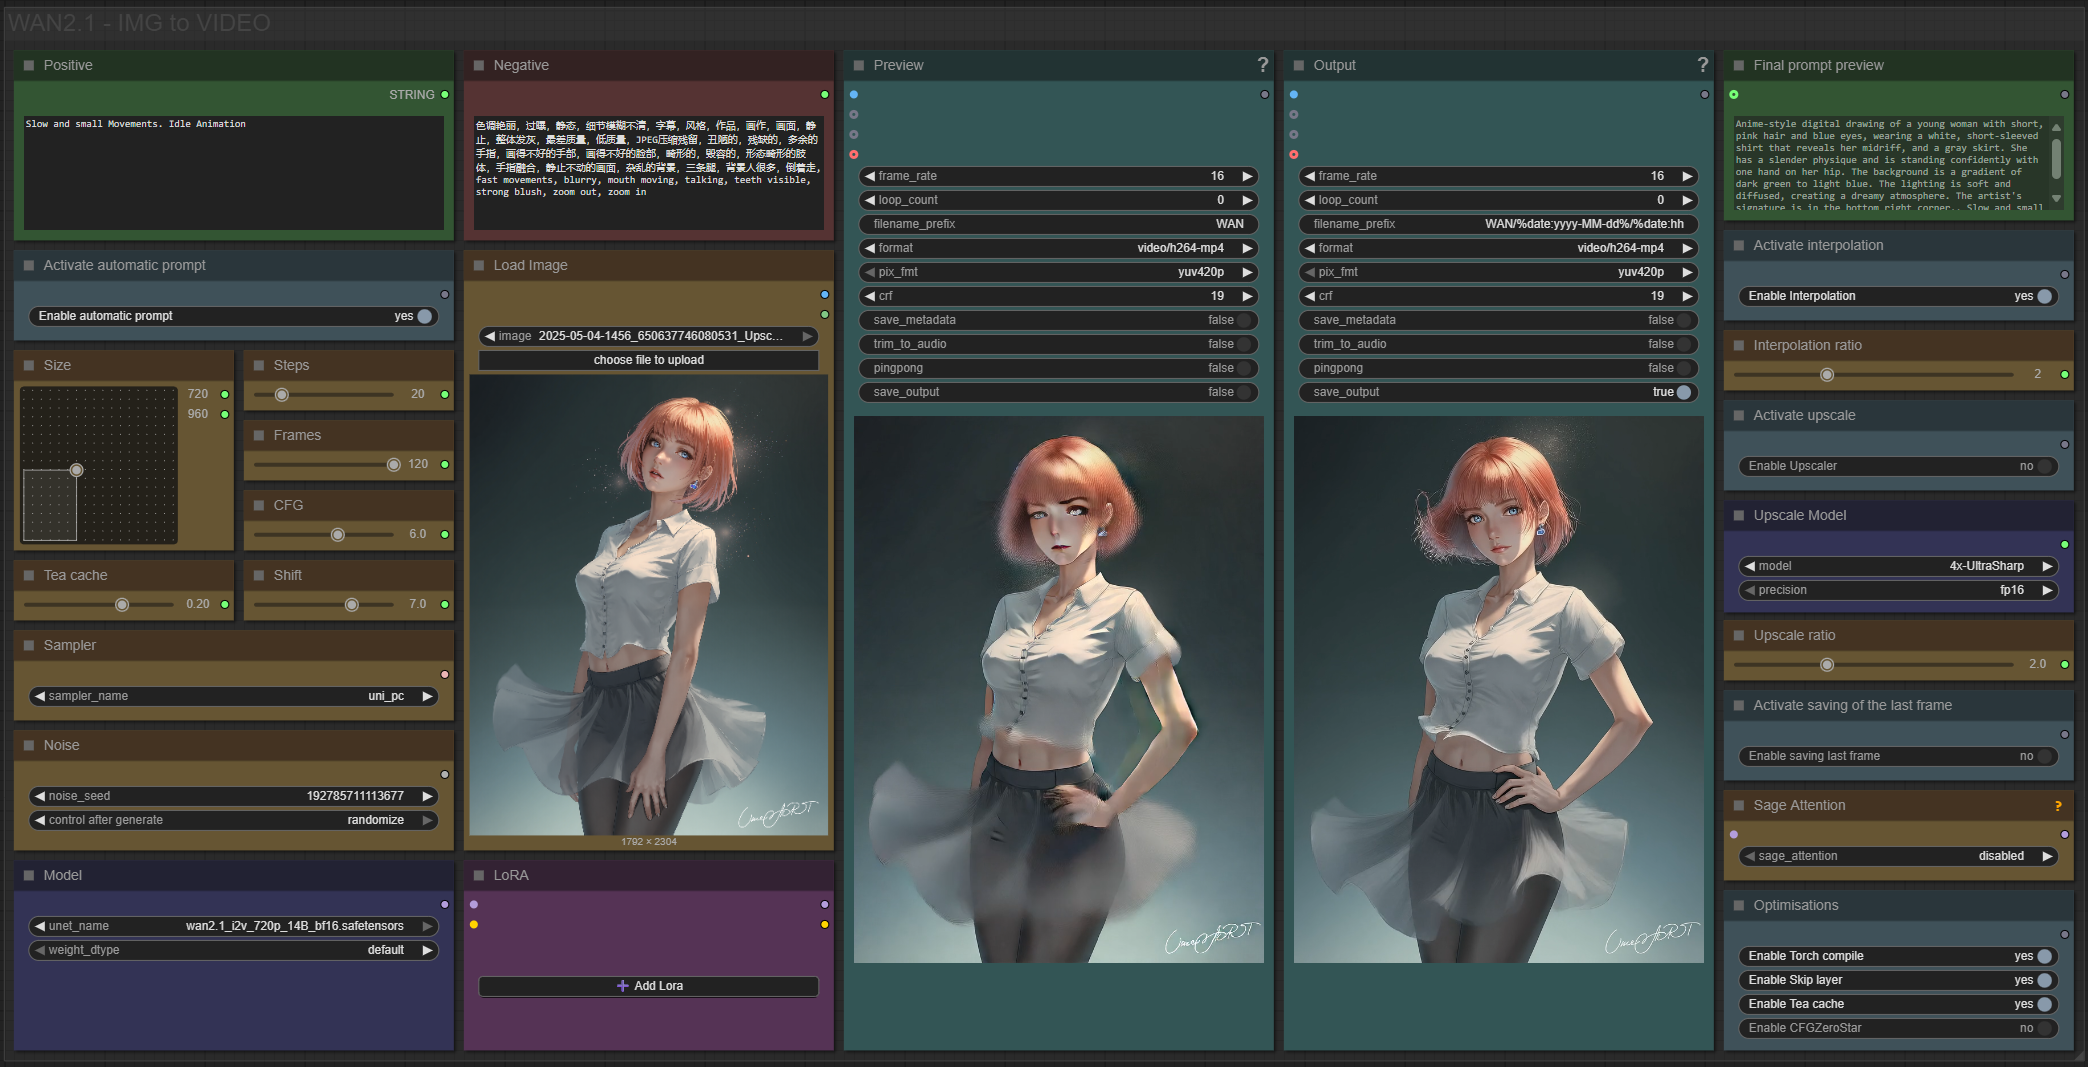Open the unet_name model selector
The height and width of the screenshot is (1067, 2088).
[x=233, y=926]
